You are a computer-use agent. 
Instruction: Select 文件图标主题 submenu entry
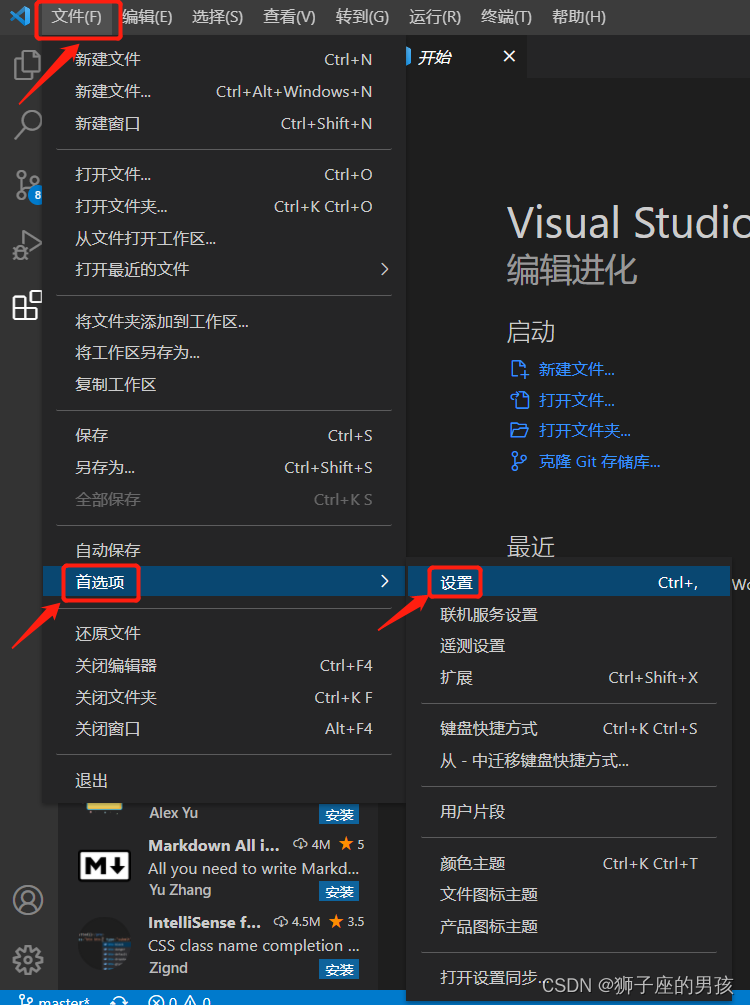(x=569, y=895)
